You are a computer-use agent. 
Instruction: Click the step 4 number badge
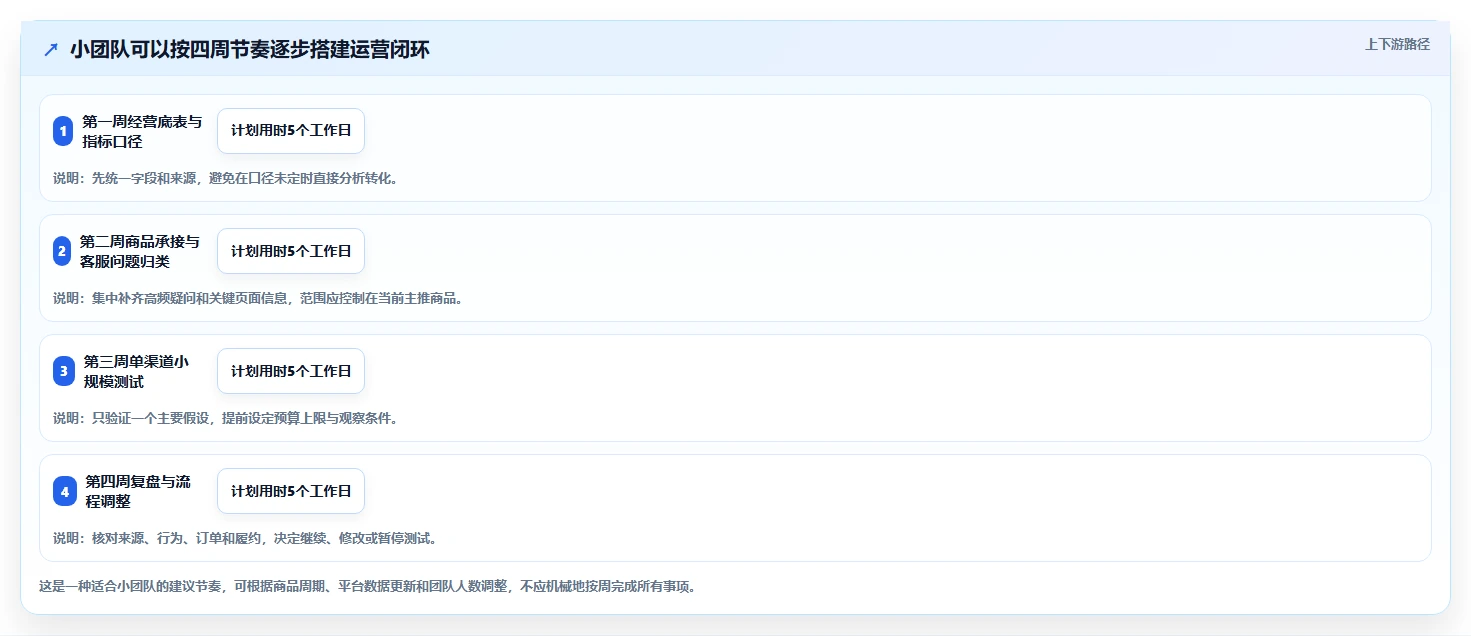coord(64,491)
